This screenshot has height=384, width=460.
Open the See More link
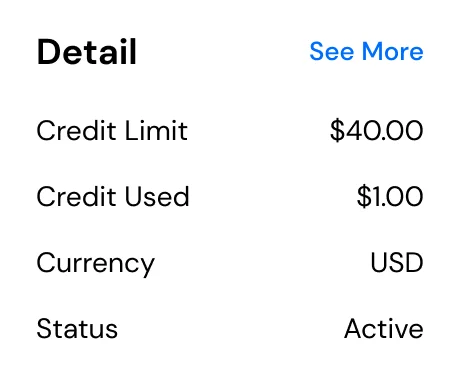coord(366,51)
